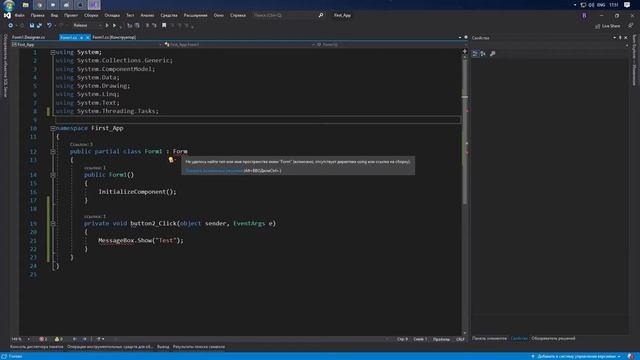Open the Файл menu
This screenshot has height=360, width=640.
click(20, 15)
